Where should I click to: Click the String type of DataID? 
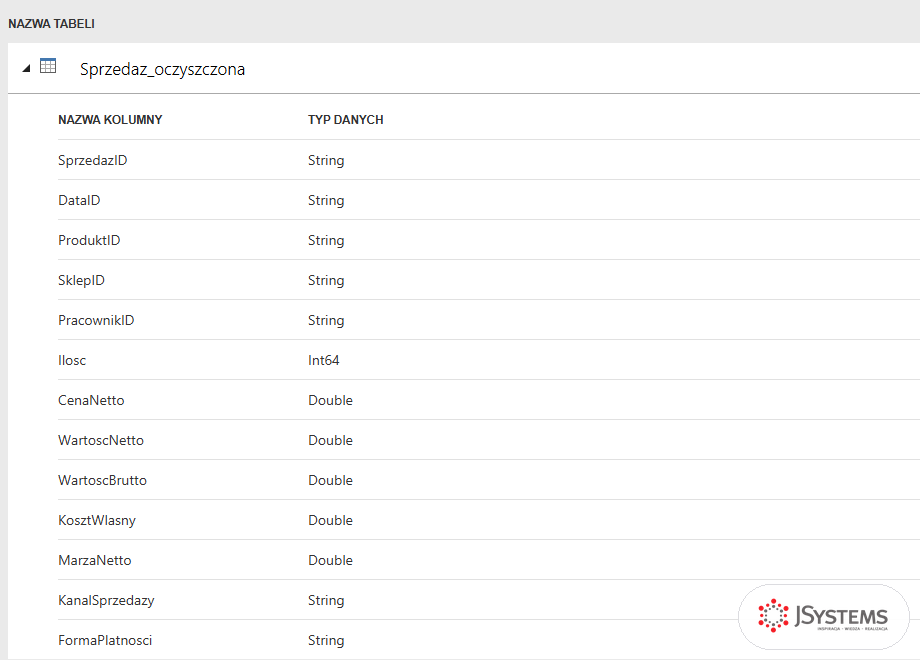coord(326,201)
